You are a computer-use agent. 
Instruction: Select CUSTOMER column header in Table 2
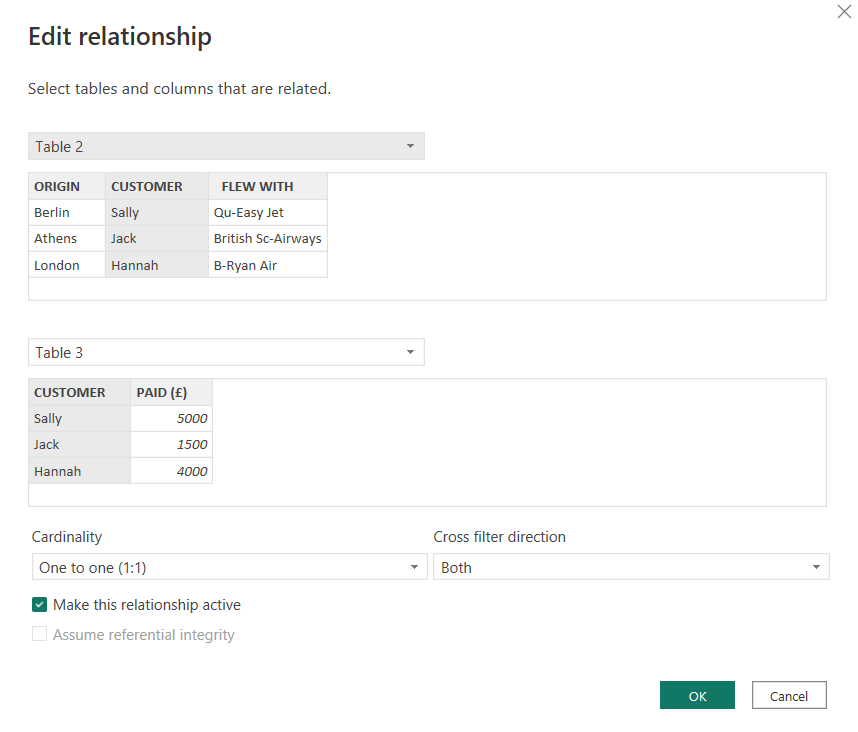pos(147,187)
